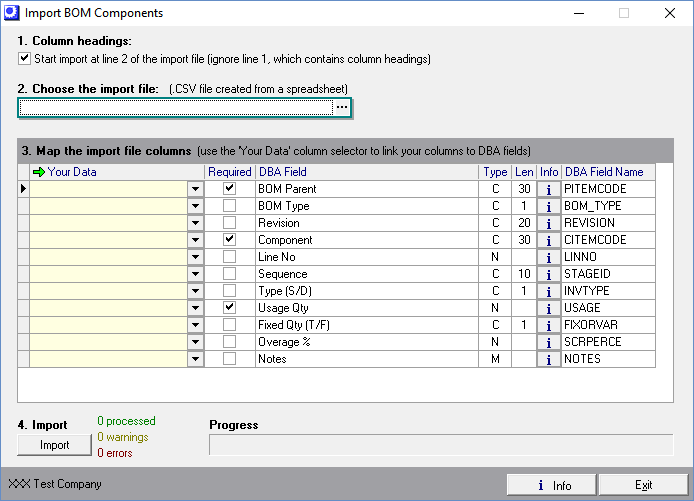Uncheck Start import at line 2 checkbox
This screenshot has height=501, width=694.
[x=24, y=58]
